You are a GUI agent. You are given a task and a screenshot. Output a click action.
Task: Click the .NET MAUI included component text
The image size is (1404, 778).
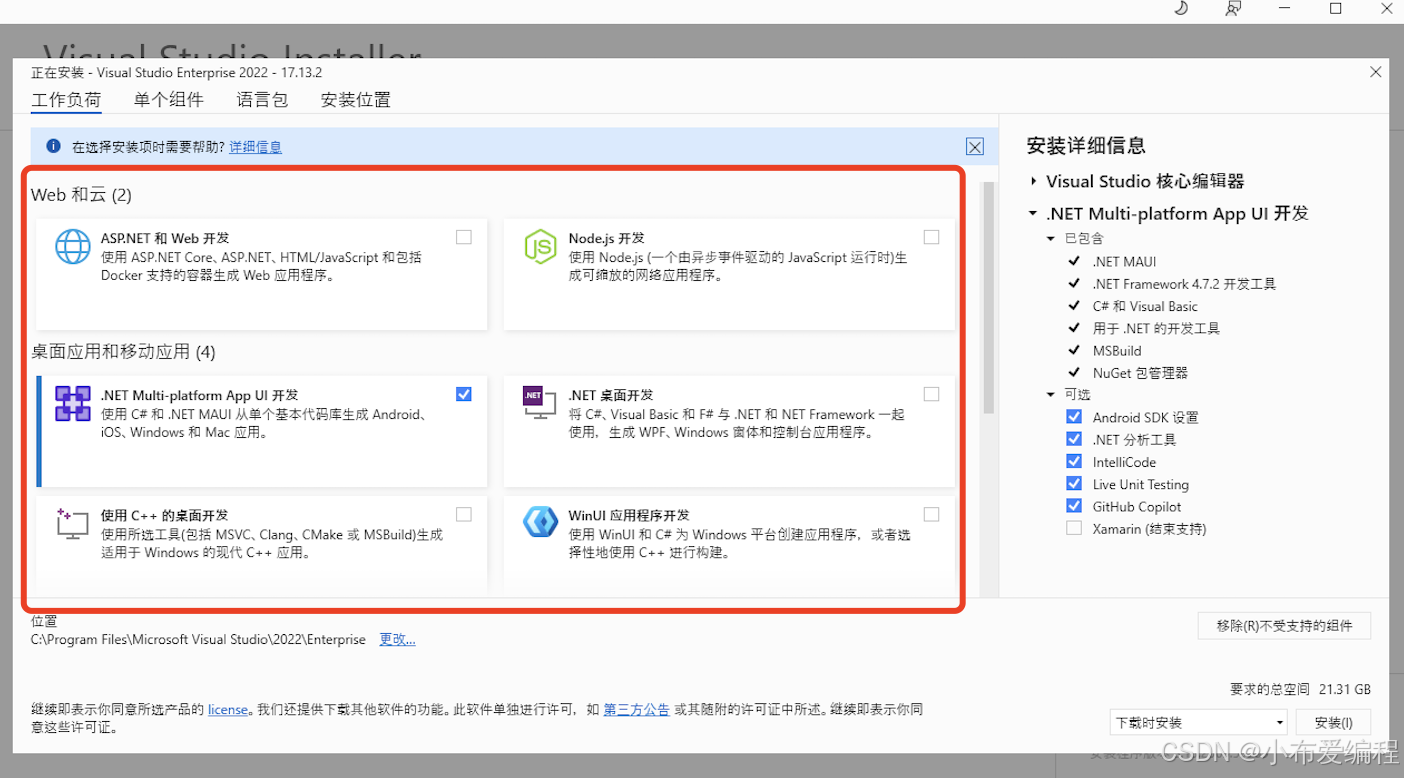(1124, 262)
